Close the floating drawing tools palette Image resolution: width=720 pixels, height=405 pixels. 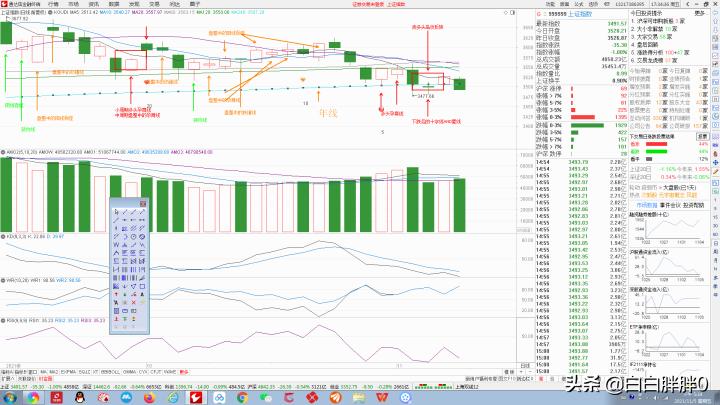[x=143, y=204]
